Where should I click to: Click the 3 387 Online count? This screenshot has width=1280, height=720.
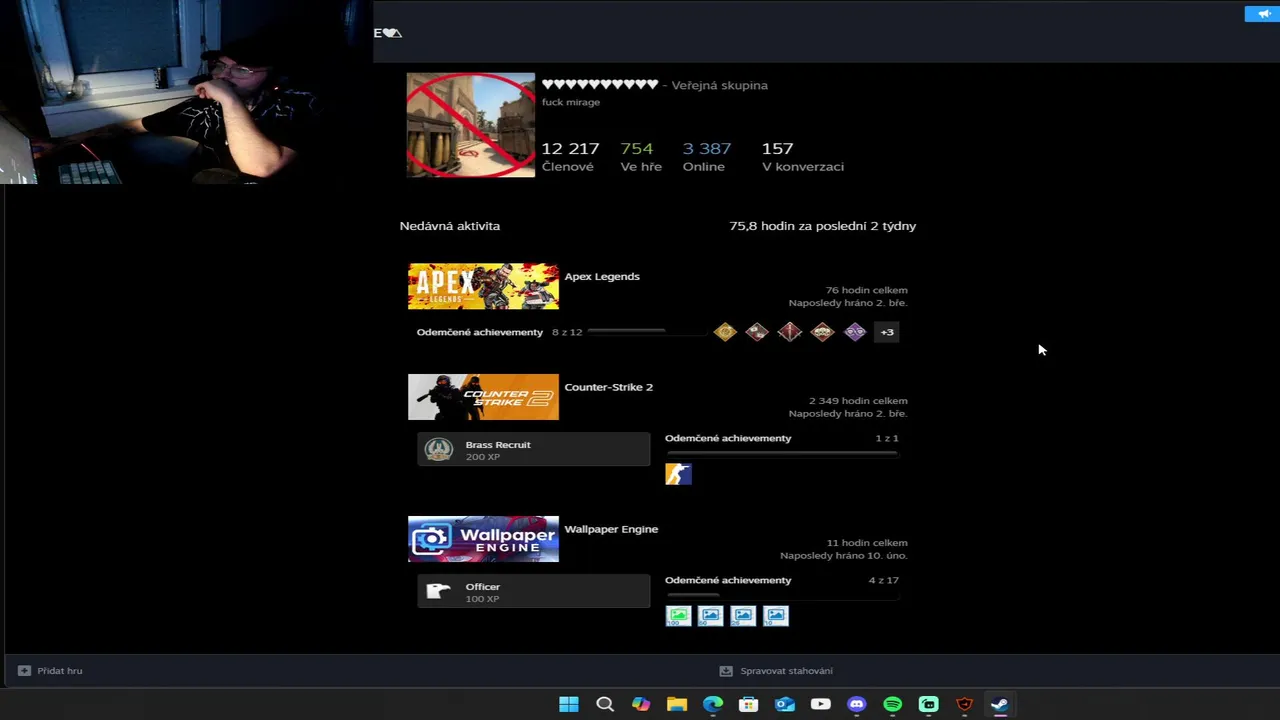tap(707, 156)
